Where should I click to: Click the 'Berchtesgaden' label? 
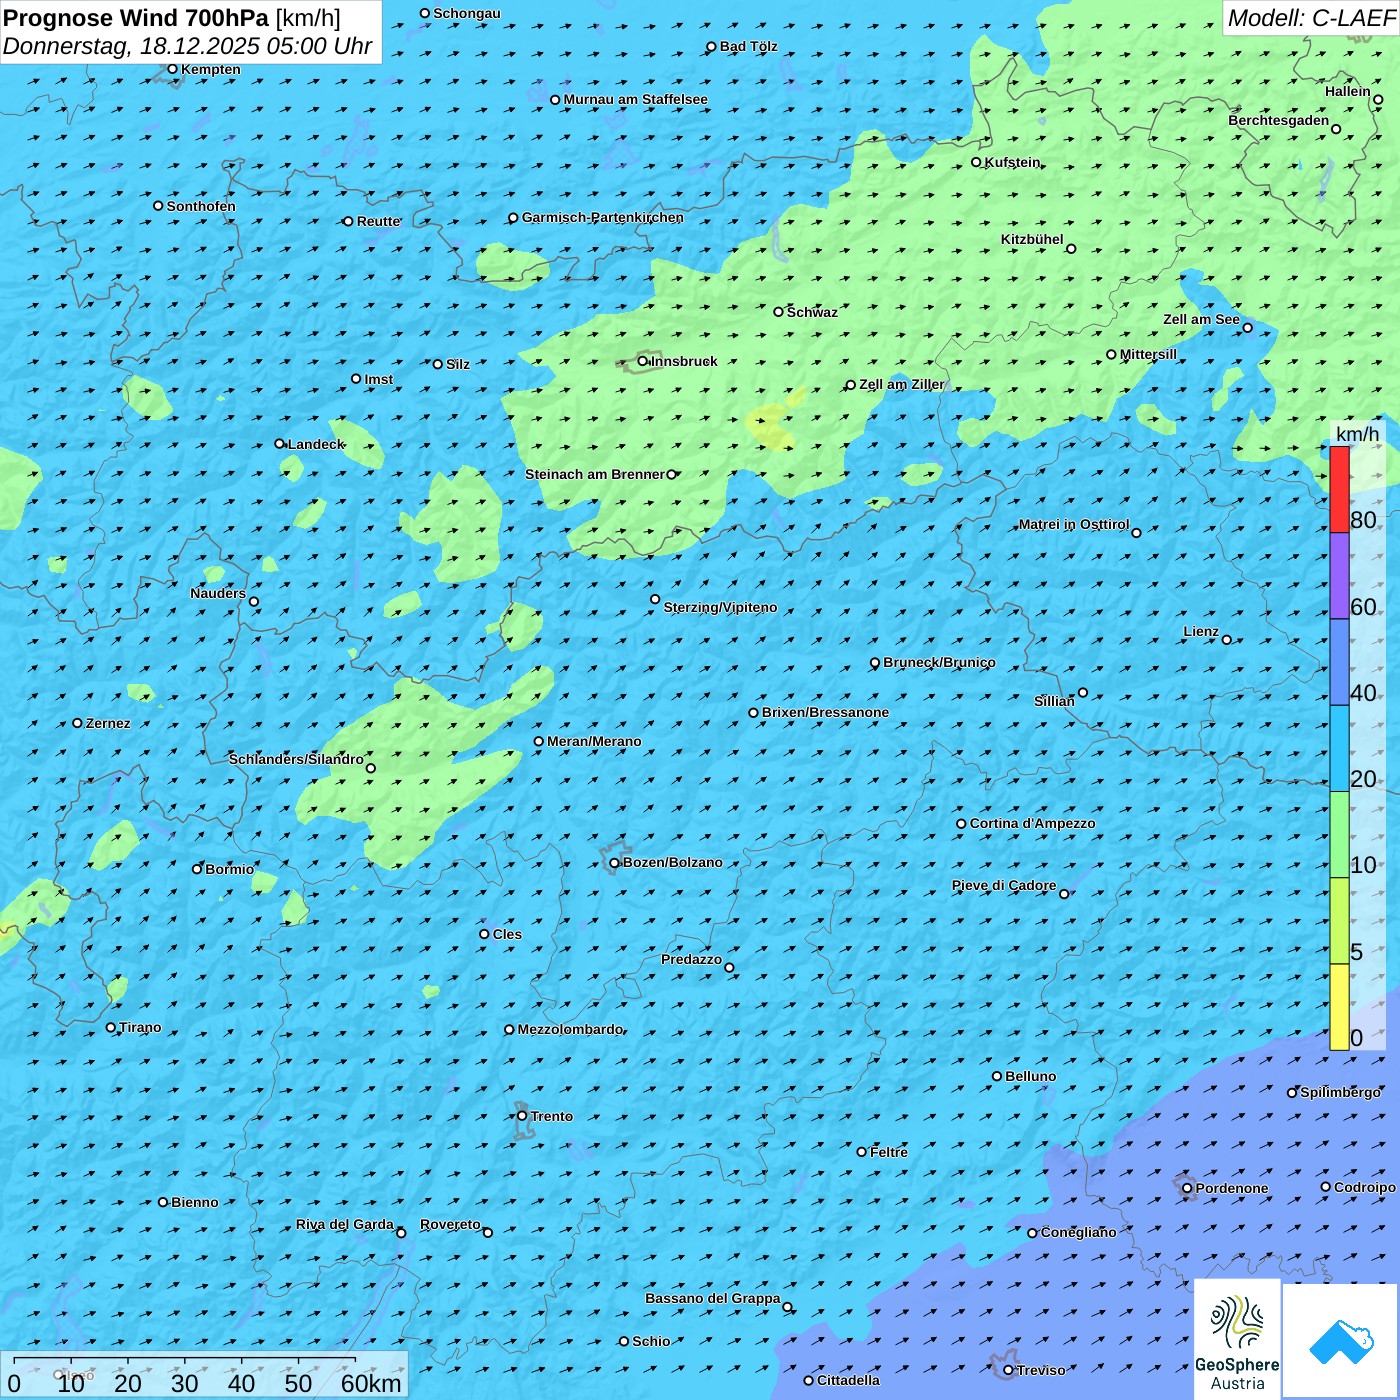pos(1279,120)
